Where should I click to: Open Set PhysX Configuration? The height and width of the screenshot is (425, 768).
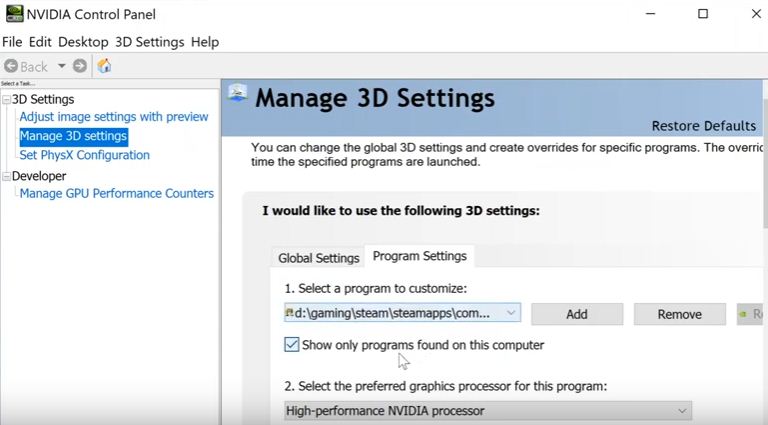coord(85,155)
